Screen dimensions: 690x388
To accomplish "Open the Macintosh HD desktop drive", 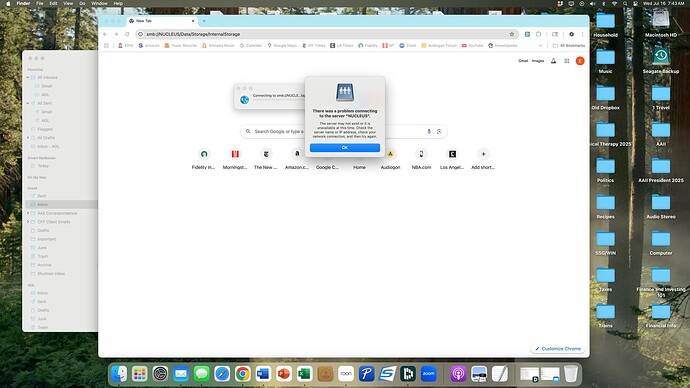I will tap(661, 24).
